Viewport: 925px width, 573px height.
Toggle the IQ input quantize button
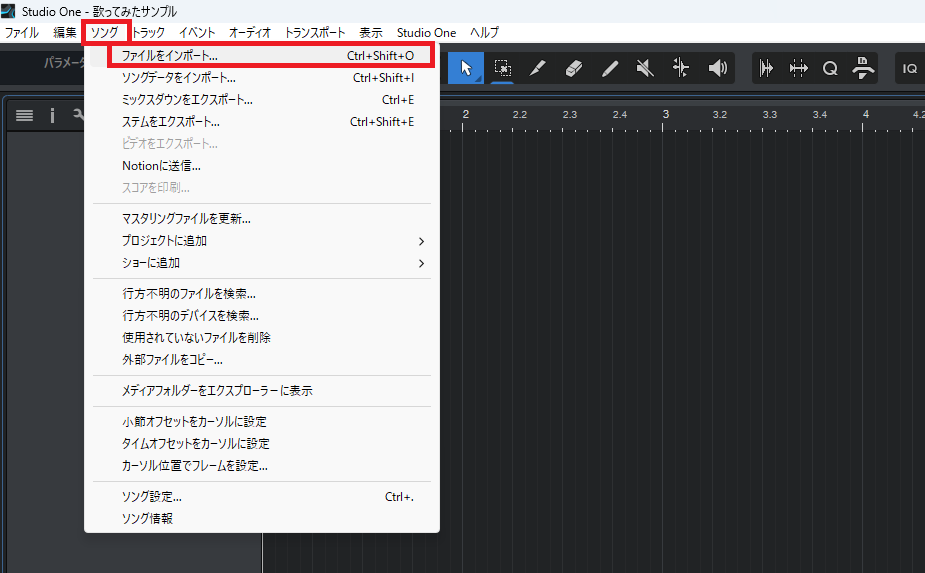tap(909, 68)
